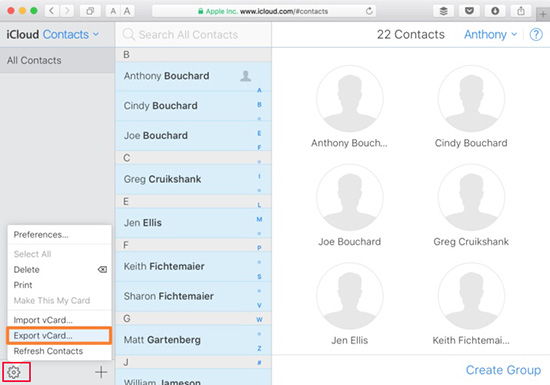Choose Refresh Contacts from the menu
Viewport: 550px width, 385px height.
point(59,351)
